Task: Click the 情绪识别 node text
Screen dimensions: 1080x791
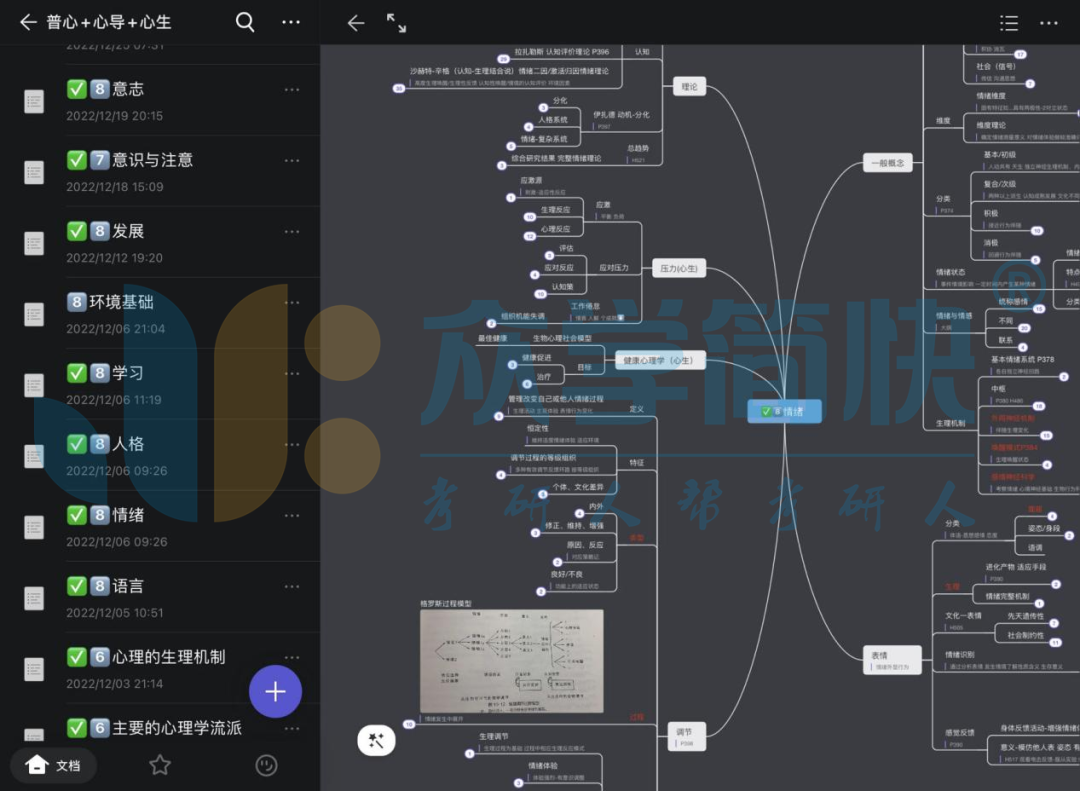Action: tap(959, 655)
